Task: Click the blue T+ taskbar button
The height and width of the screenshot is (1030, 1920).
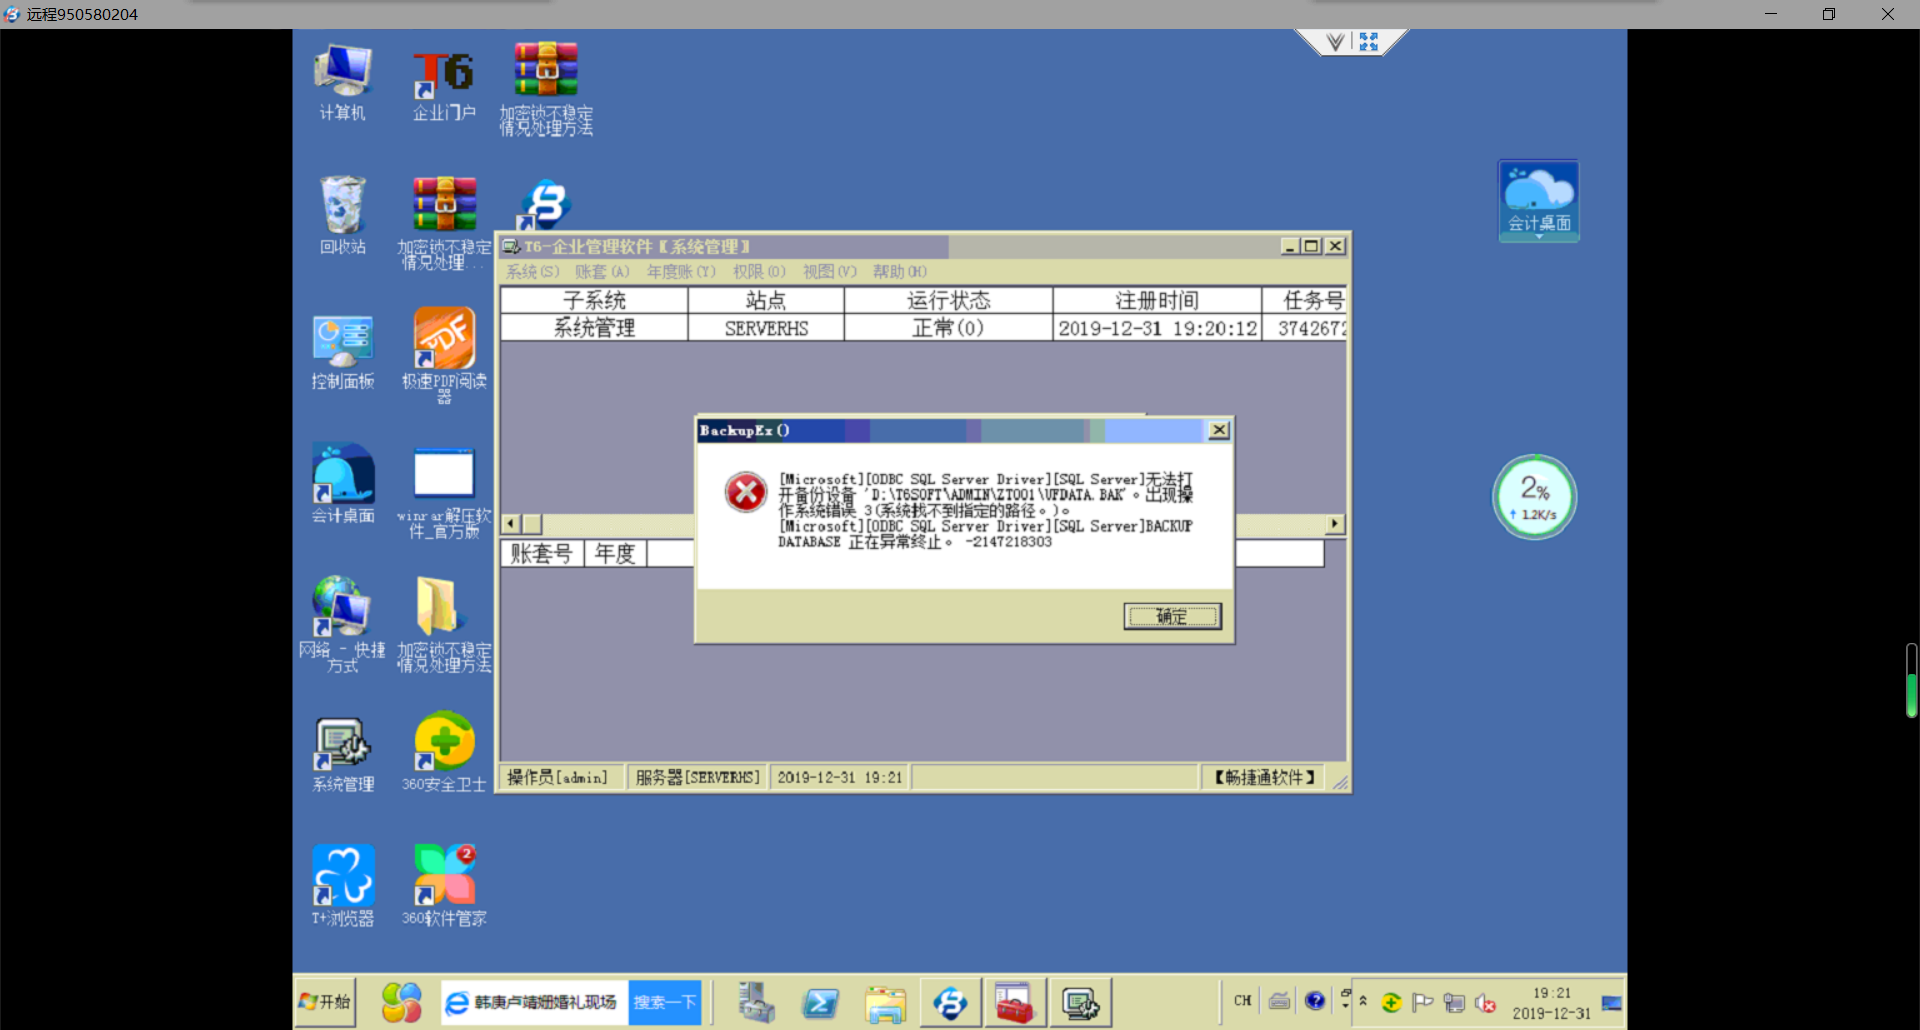Action: click(x=950, y=1002)
